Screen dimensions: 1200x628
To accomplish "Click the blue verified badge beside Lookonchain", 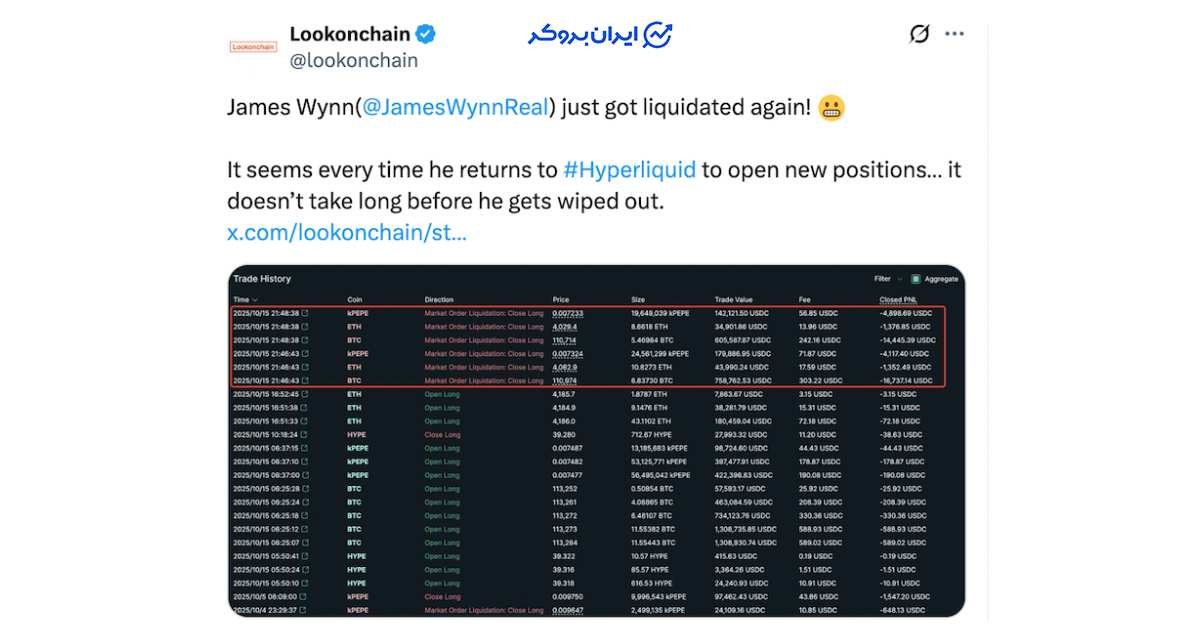I will pos(425,33).
